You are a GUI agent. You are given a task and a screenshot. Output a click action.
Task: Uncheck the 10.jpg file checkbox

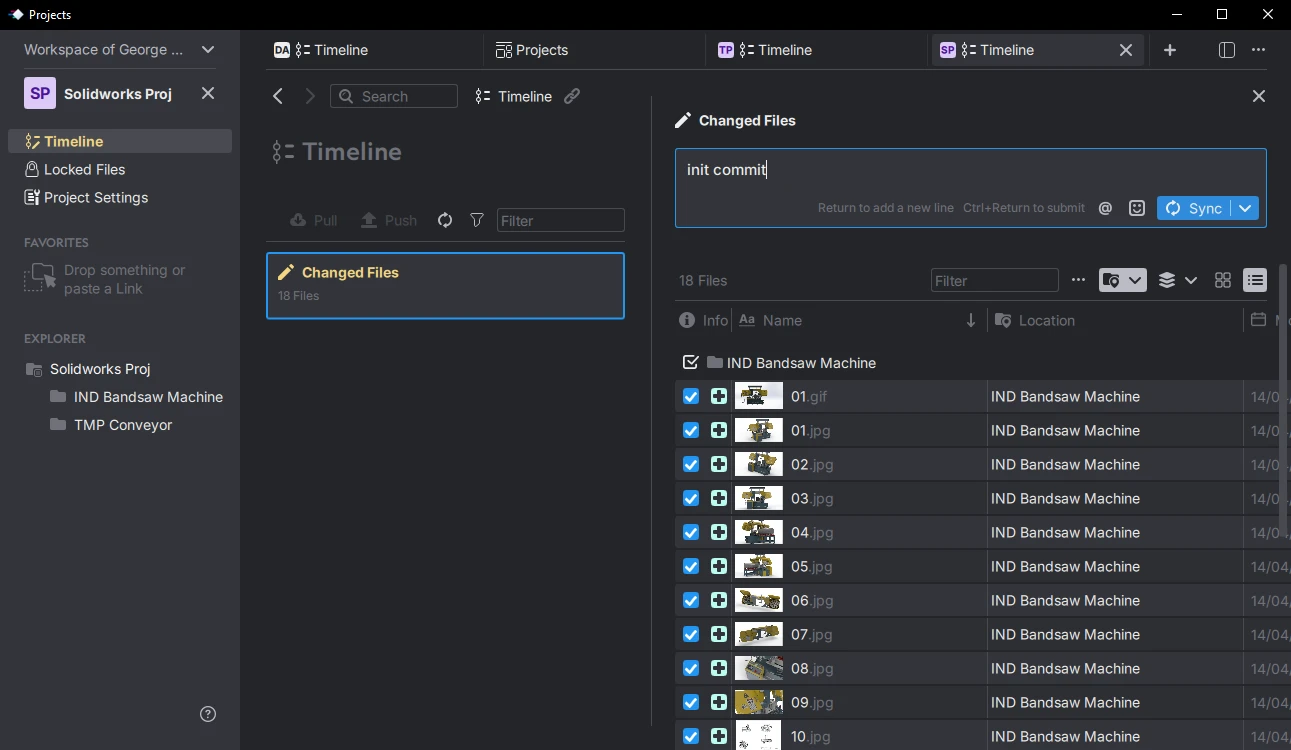(690, 736)
